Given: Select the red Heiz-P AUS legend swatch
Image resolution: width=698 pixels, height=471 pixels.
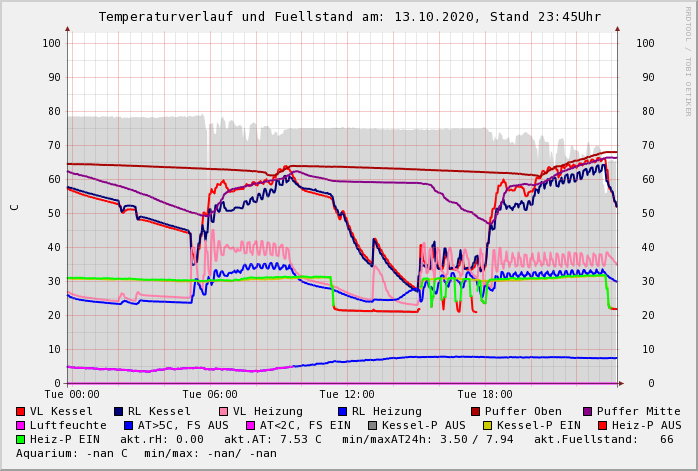Looking at the screenshot, I should tap(602, 425).
